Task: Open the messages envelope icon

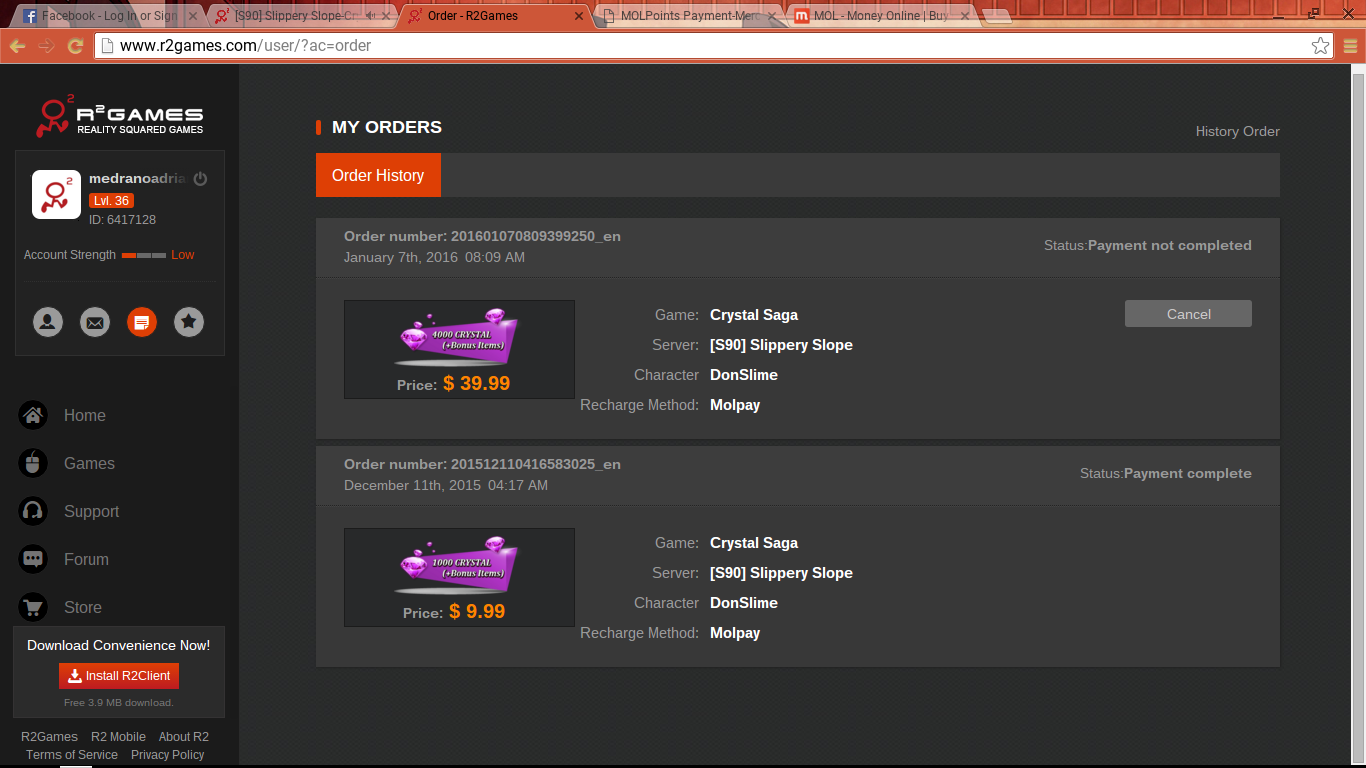Action: pos(95,322)
